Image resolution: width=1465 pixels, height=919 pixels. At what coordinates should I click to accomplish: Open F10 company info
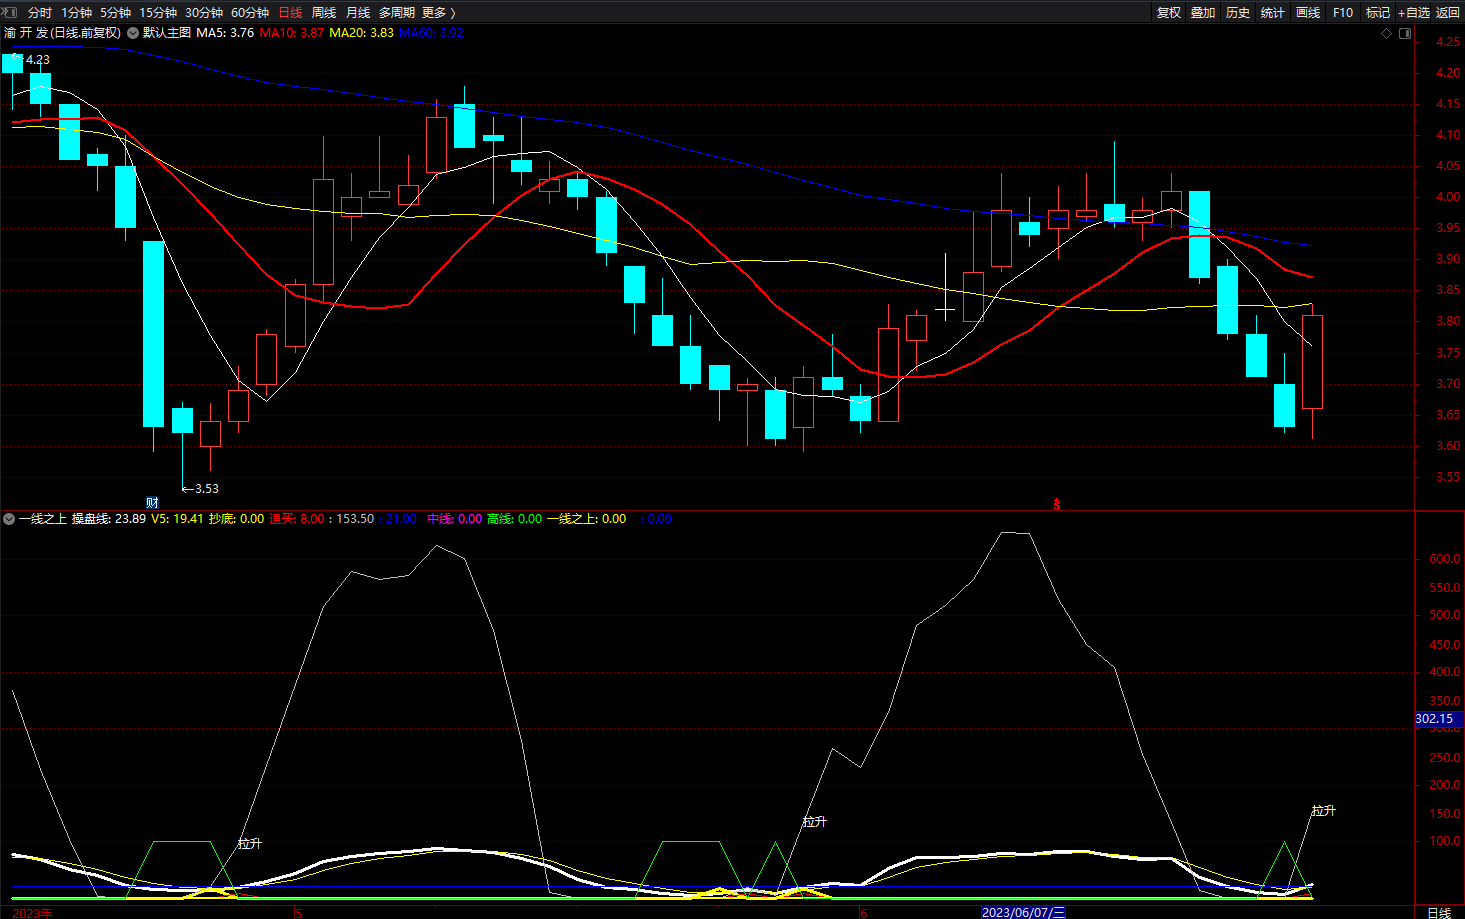1343,12
